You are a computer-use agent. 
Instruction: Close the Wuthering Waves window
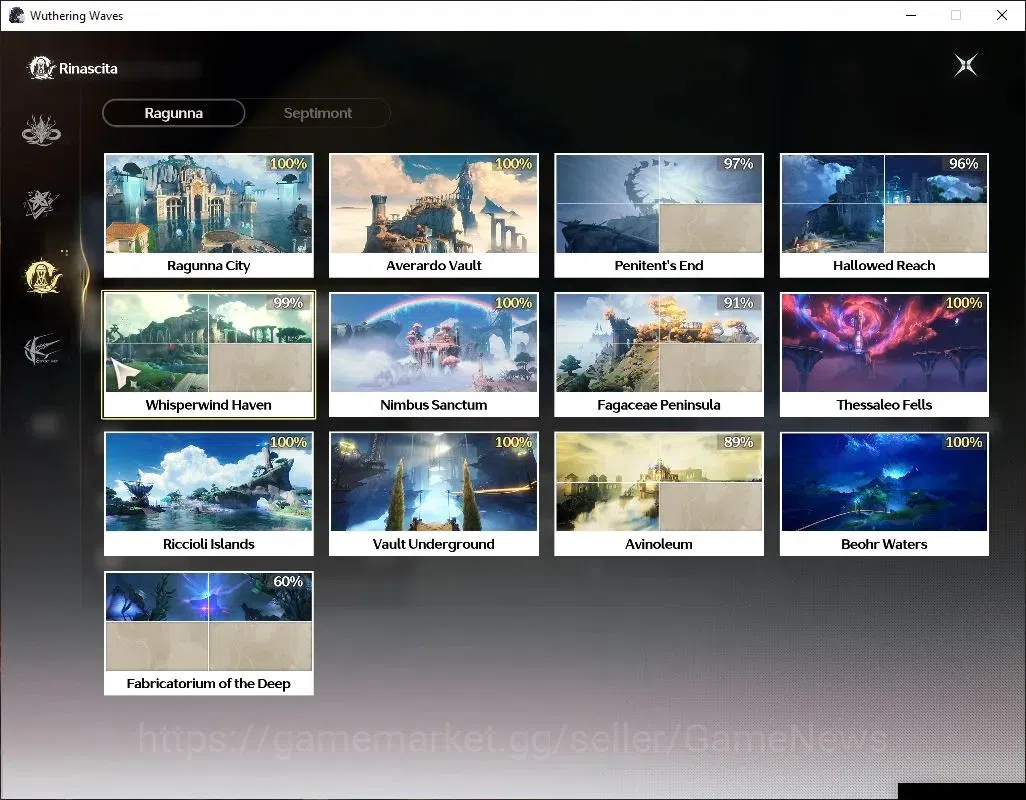(x=1001, y=15)
